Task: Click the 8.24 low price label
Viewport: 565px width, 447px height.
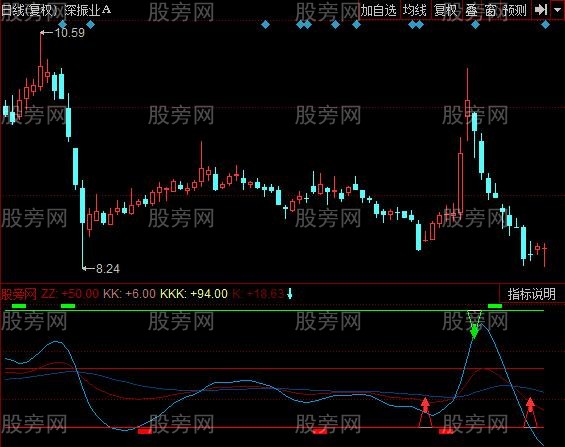Action: click(108, 269)
